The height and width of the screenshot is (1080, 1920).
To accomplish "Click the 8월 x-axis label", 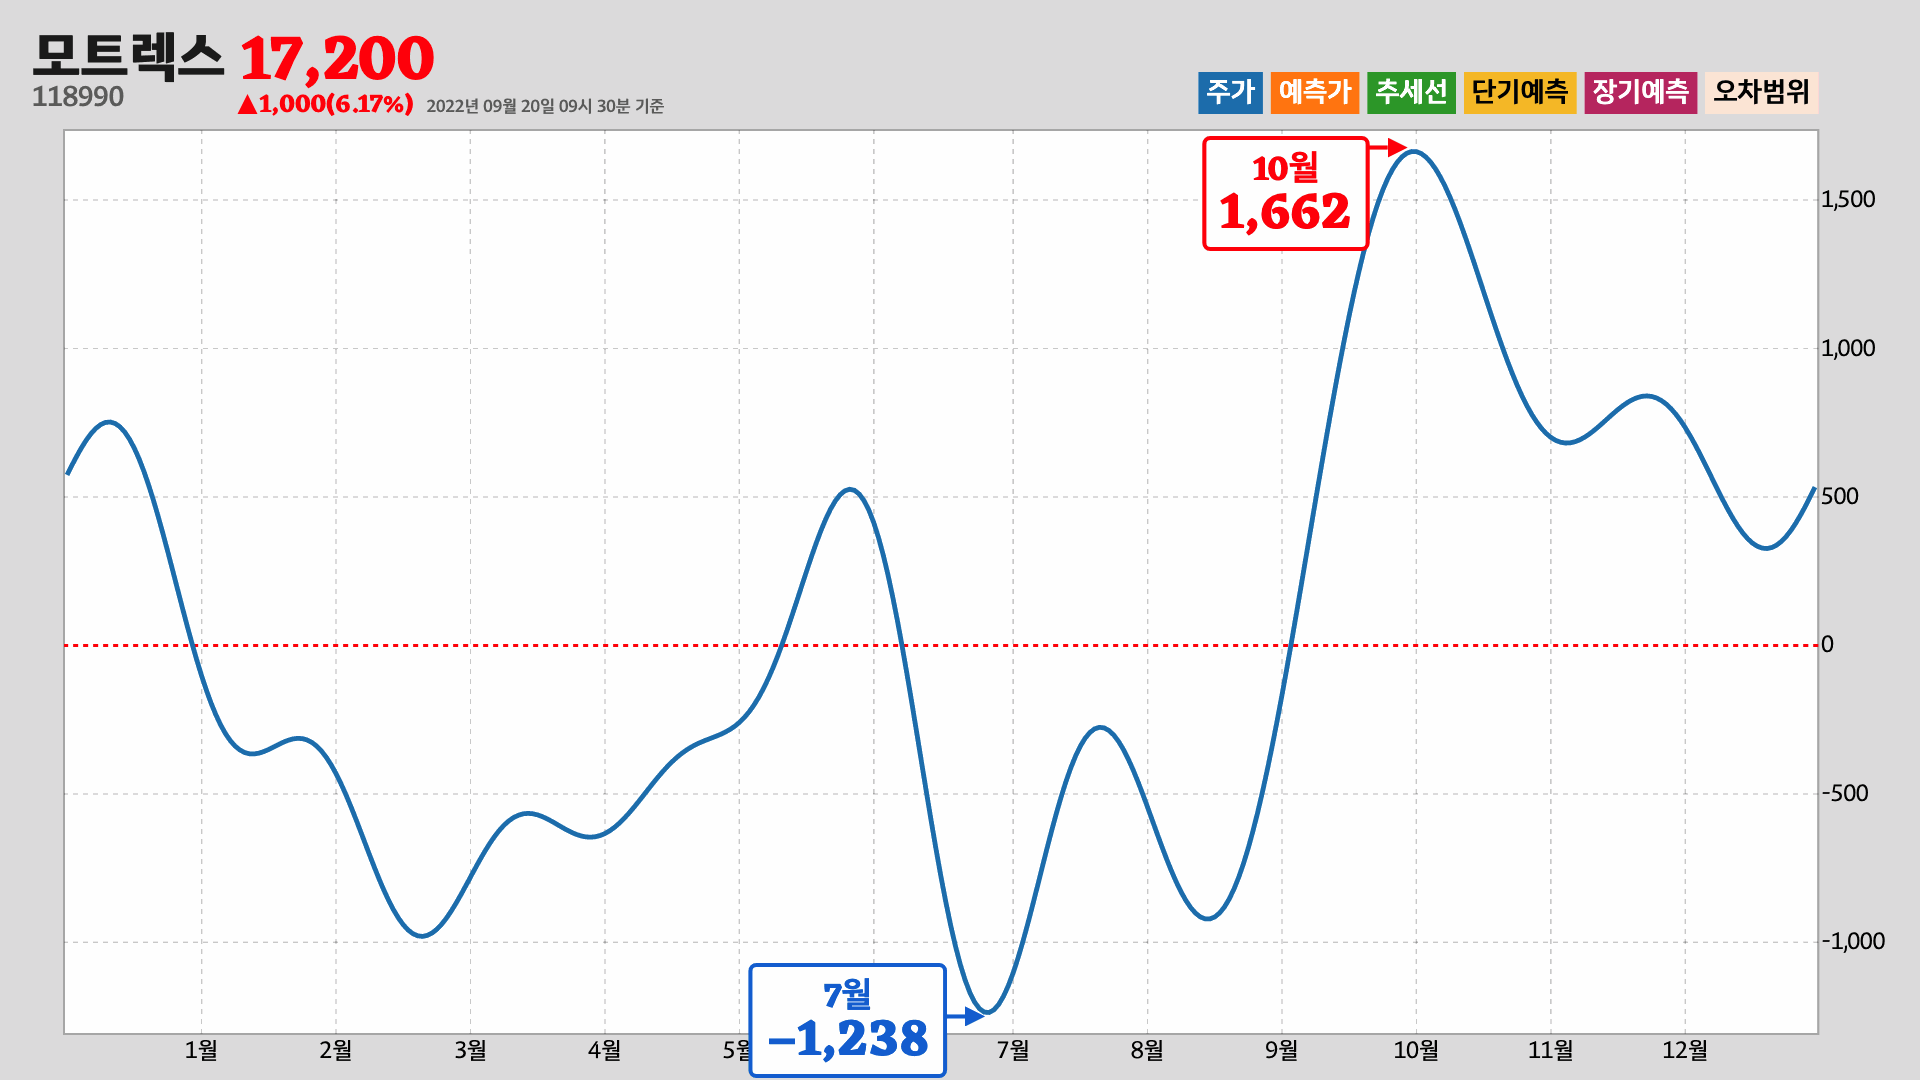I will pyautogui.click(x=1147, y=1050).
